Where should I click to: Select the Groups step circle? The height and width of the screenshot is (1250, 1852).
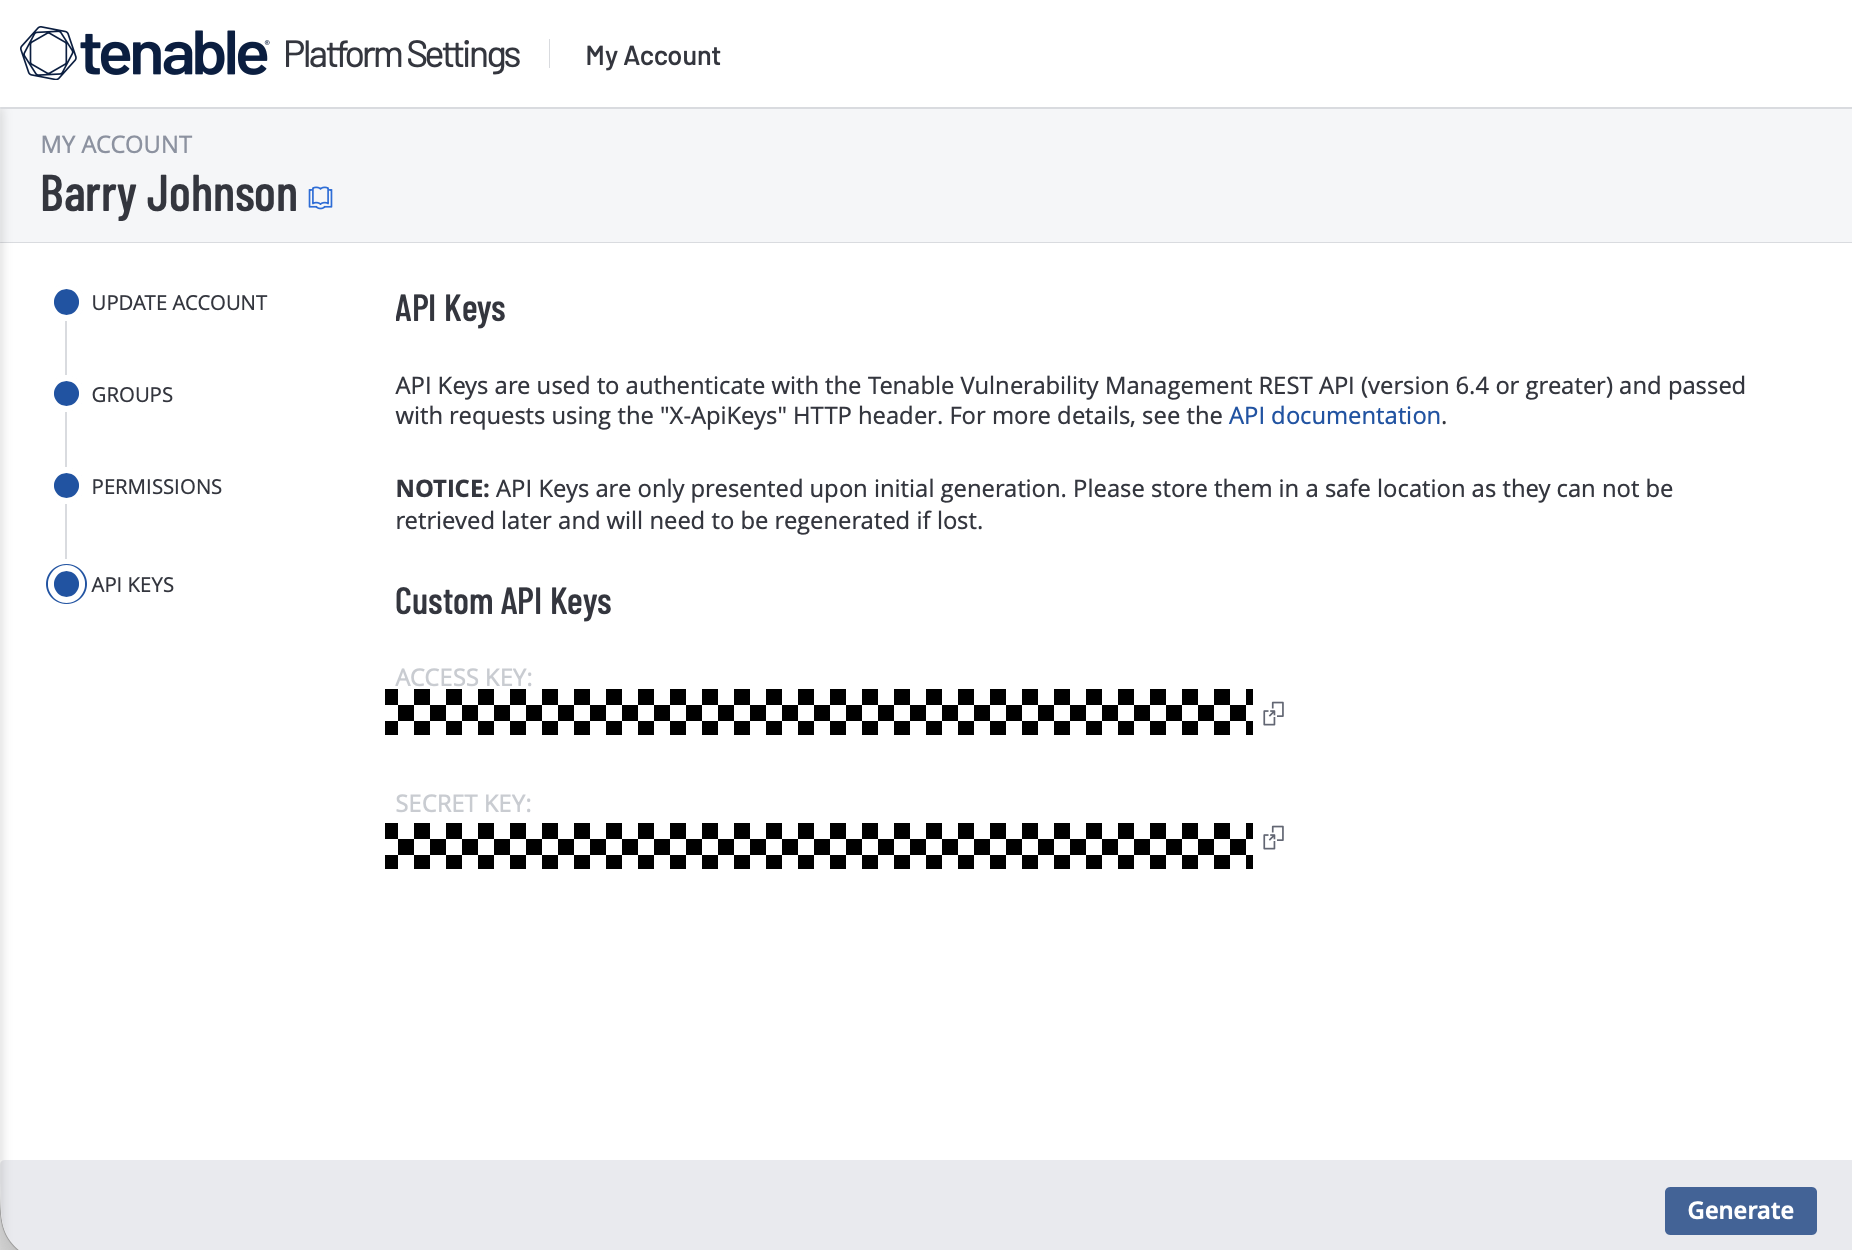pyautogui.click(x=66, y=394)
